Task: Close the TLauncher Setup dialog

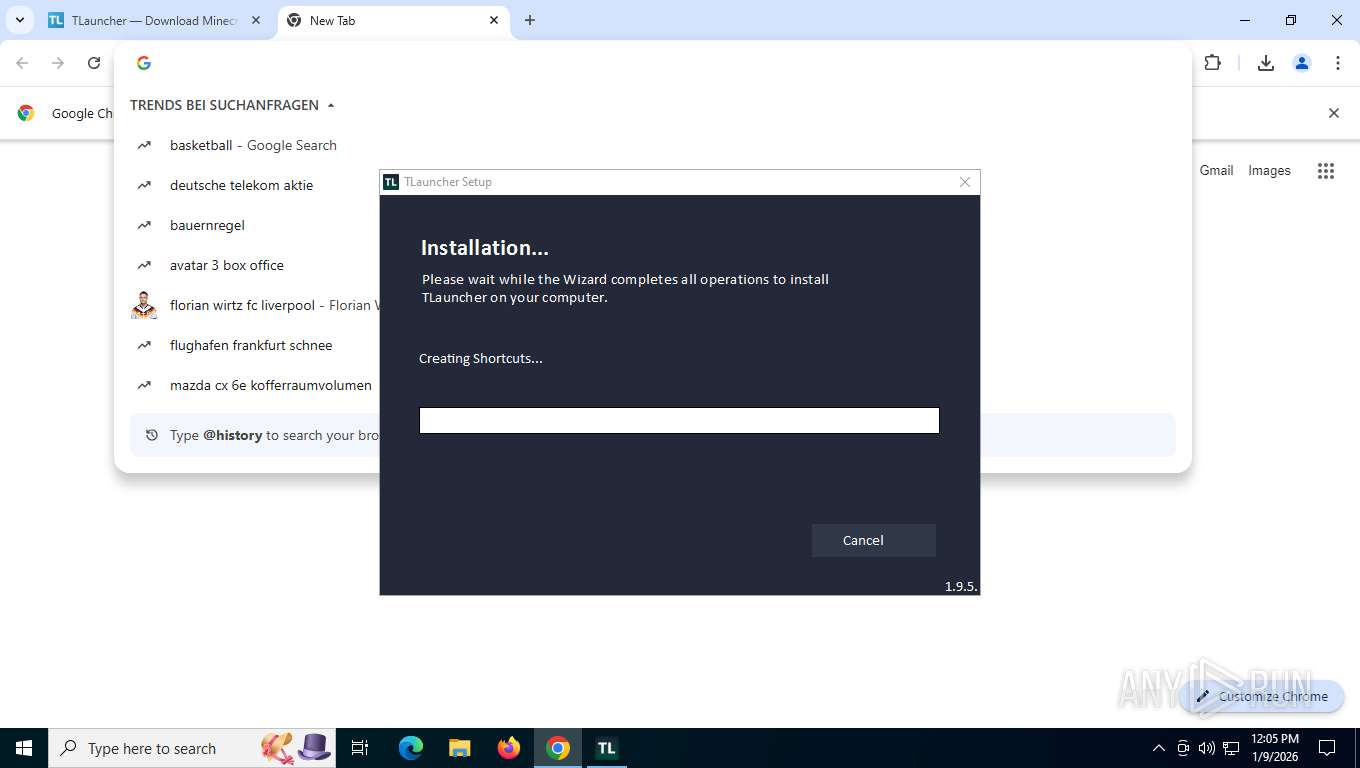Action: tap(965, 182)
